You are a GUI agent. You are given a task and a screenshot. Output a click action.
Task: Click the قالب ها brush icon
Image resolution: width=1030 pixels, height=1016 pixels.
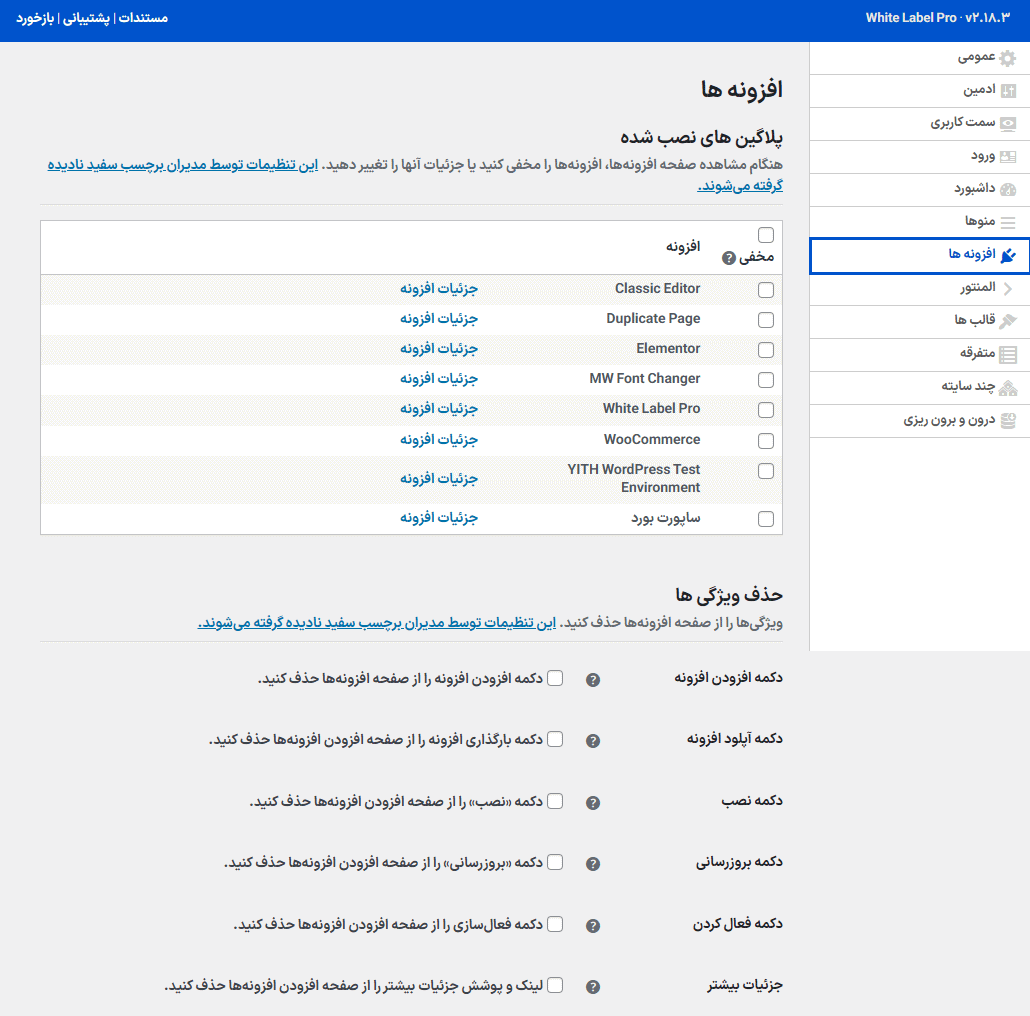[x=1008, y=321]
